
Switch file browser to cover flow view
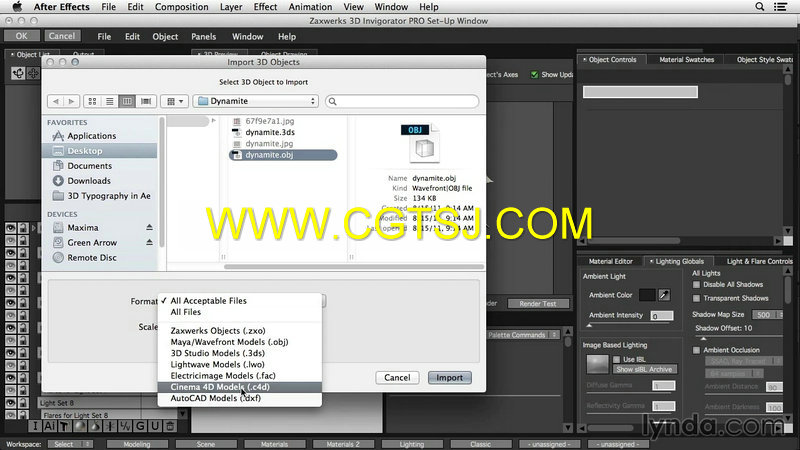tap(146, 102)
